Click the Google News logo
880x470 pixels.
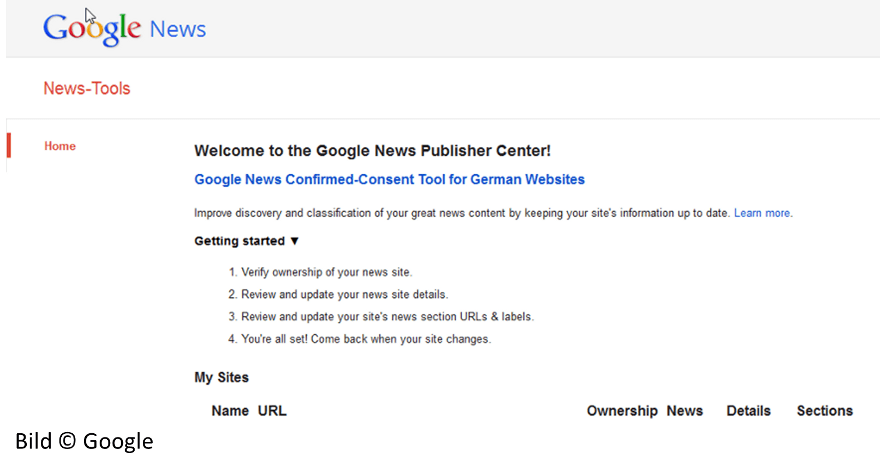pos(125,29)
